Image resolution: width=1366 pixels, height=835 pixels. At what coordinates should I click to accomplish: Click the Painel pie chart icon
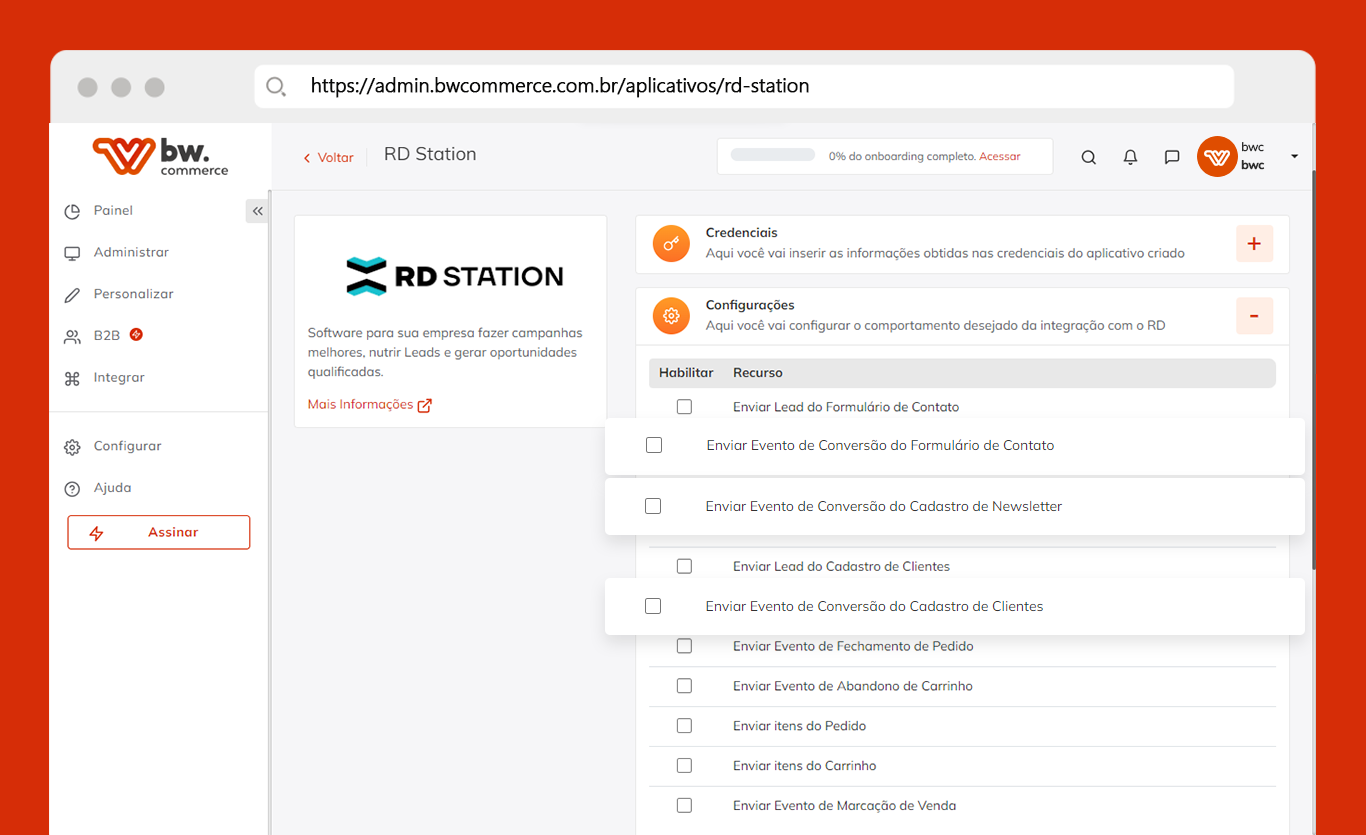tap(72, 212)
